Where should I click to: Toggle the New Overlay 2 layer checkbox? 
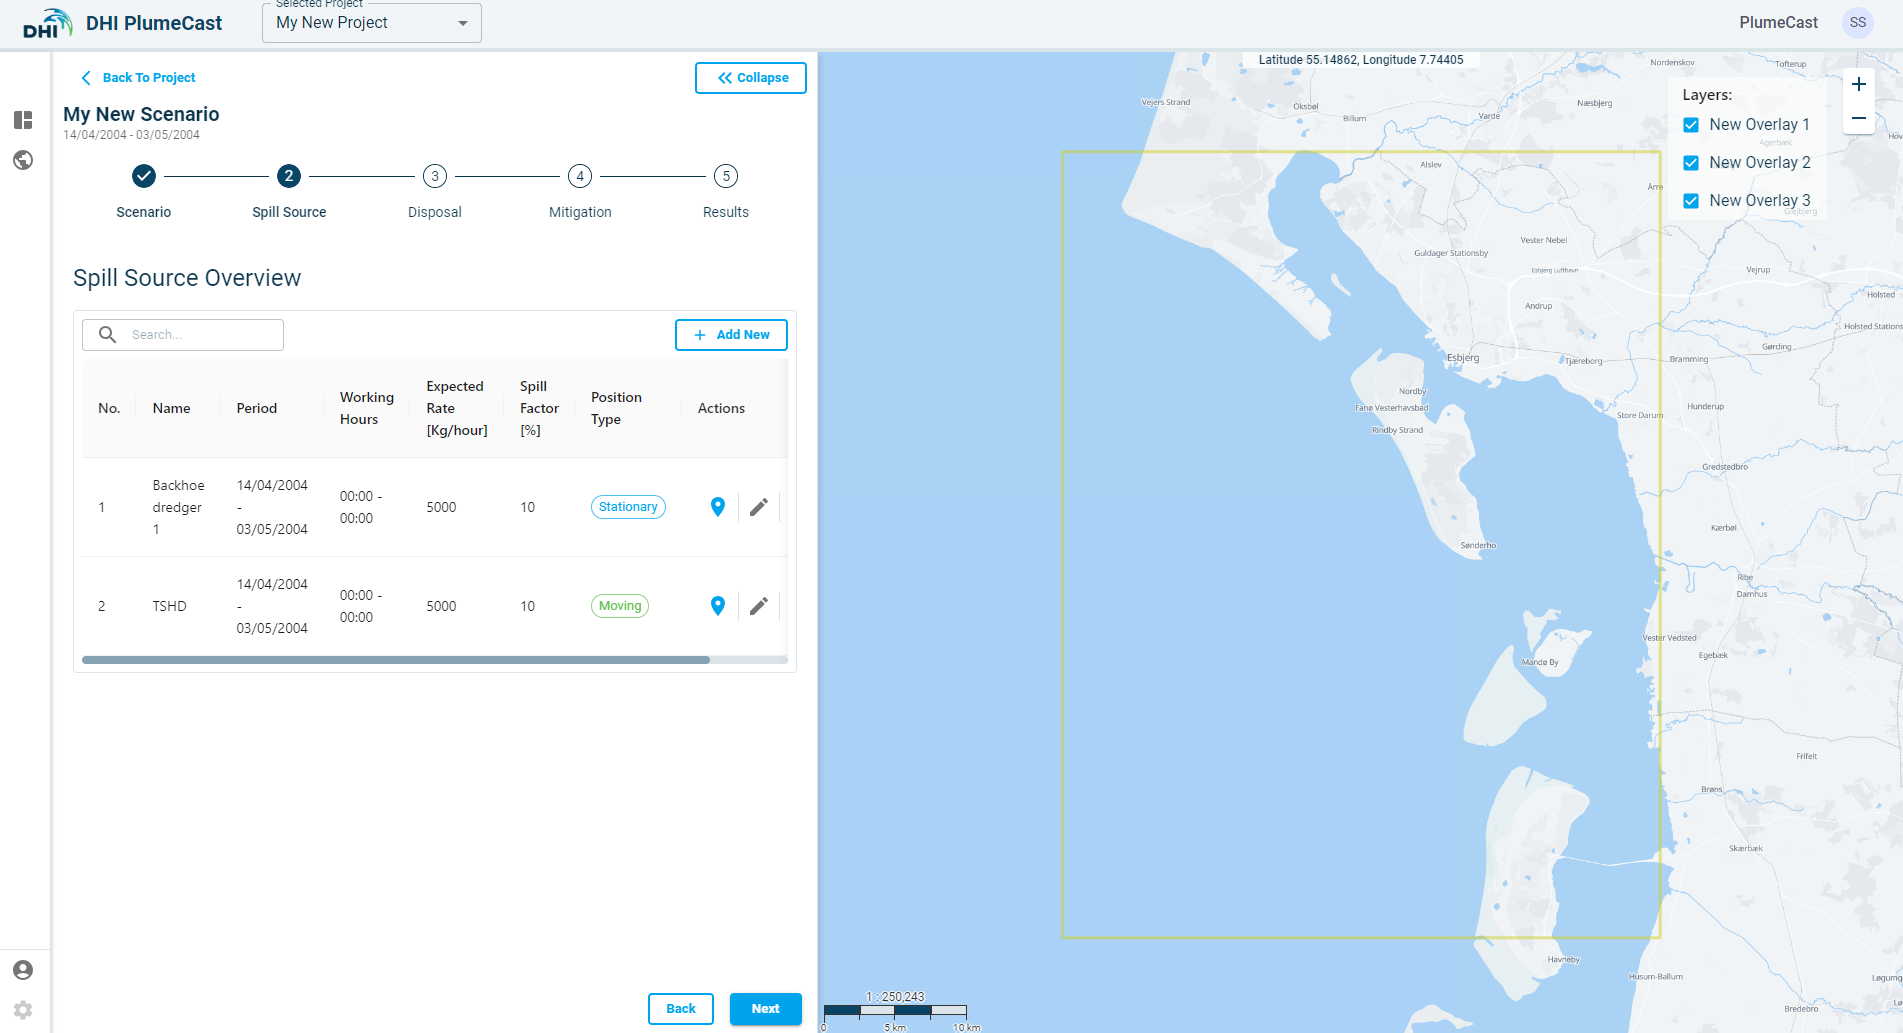[x=1691, y=163]
